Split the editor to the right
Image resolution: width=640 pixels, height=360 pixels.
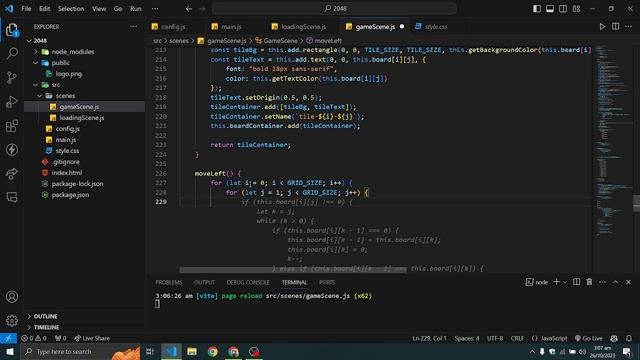coord(615,27)
